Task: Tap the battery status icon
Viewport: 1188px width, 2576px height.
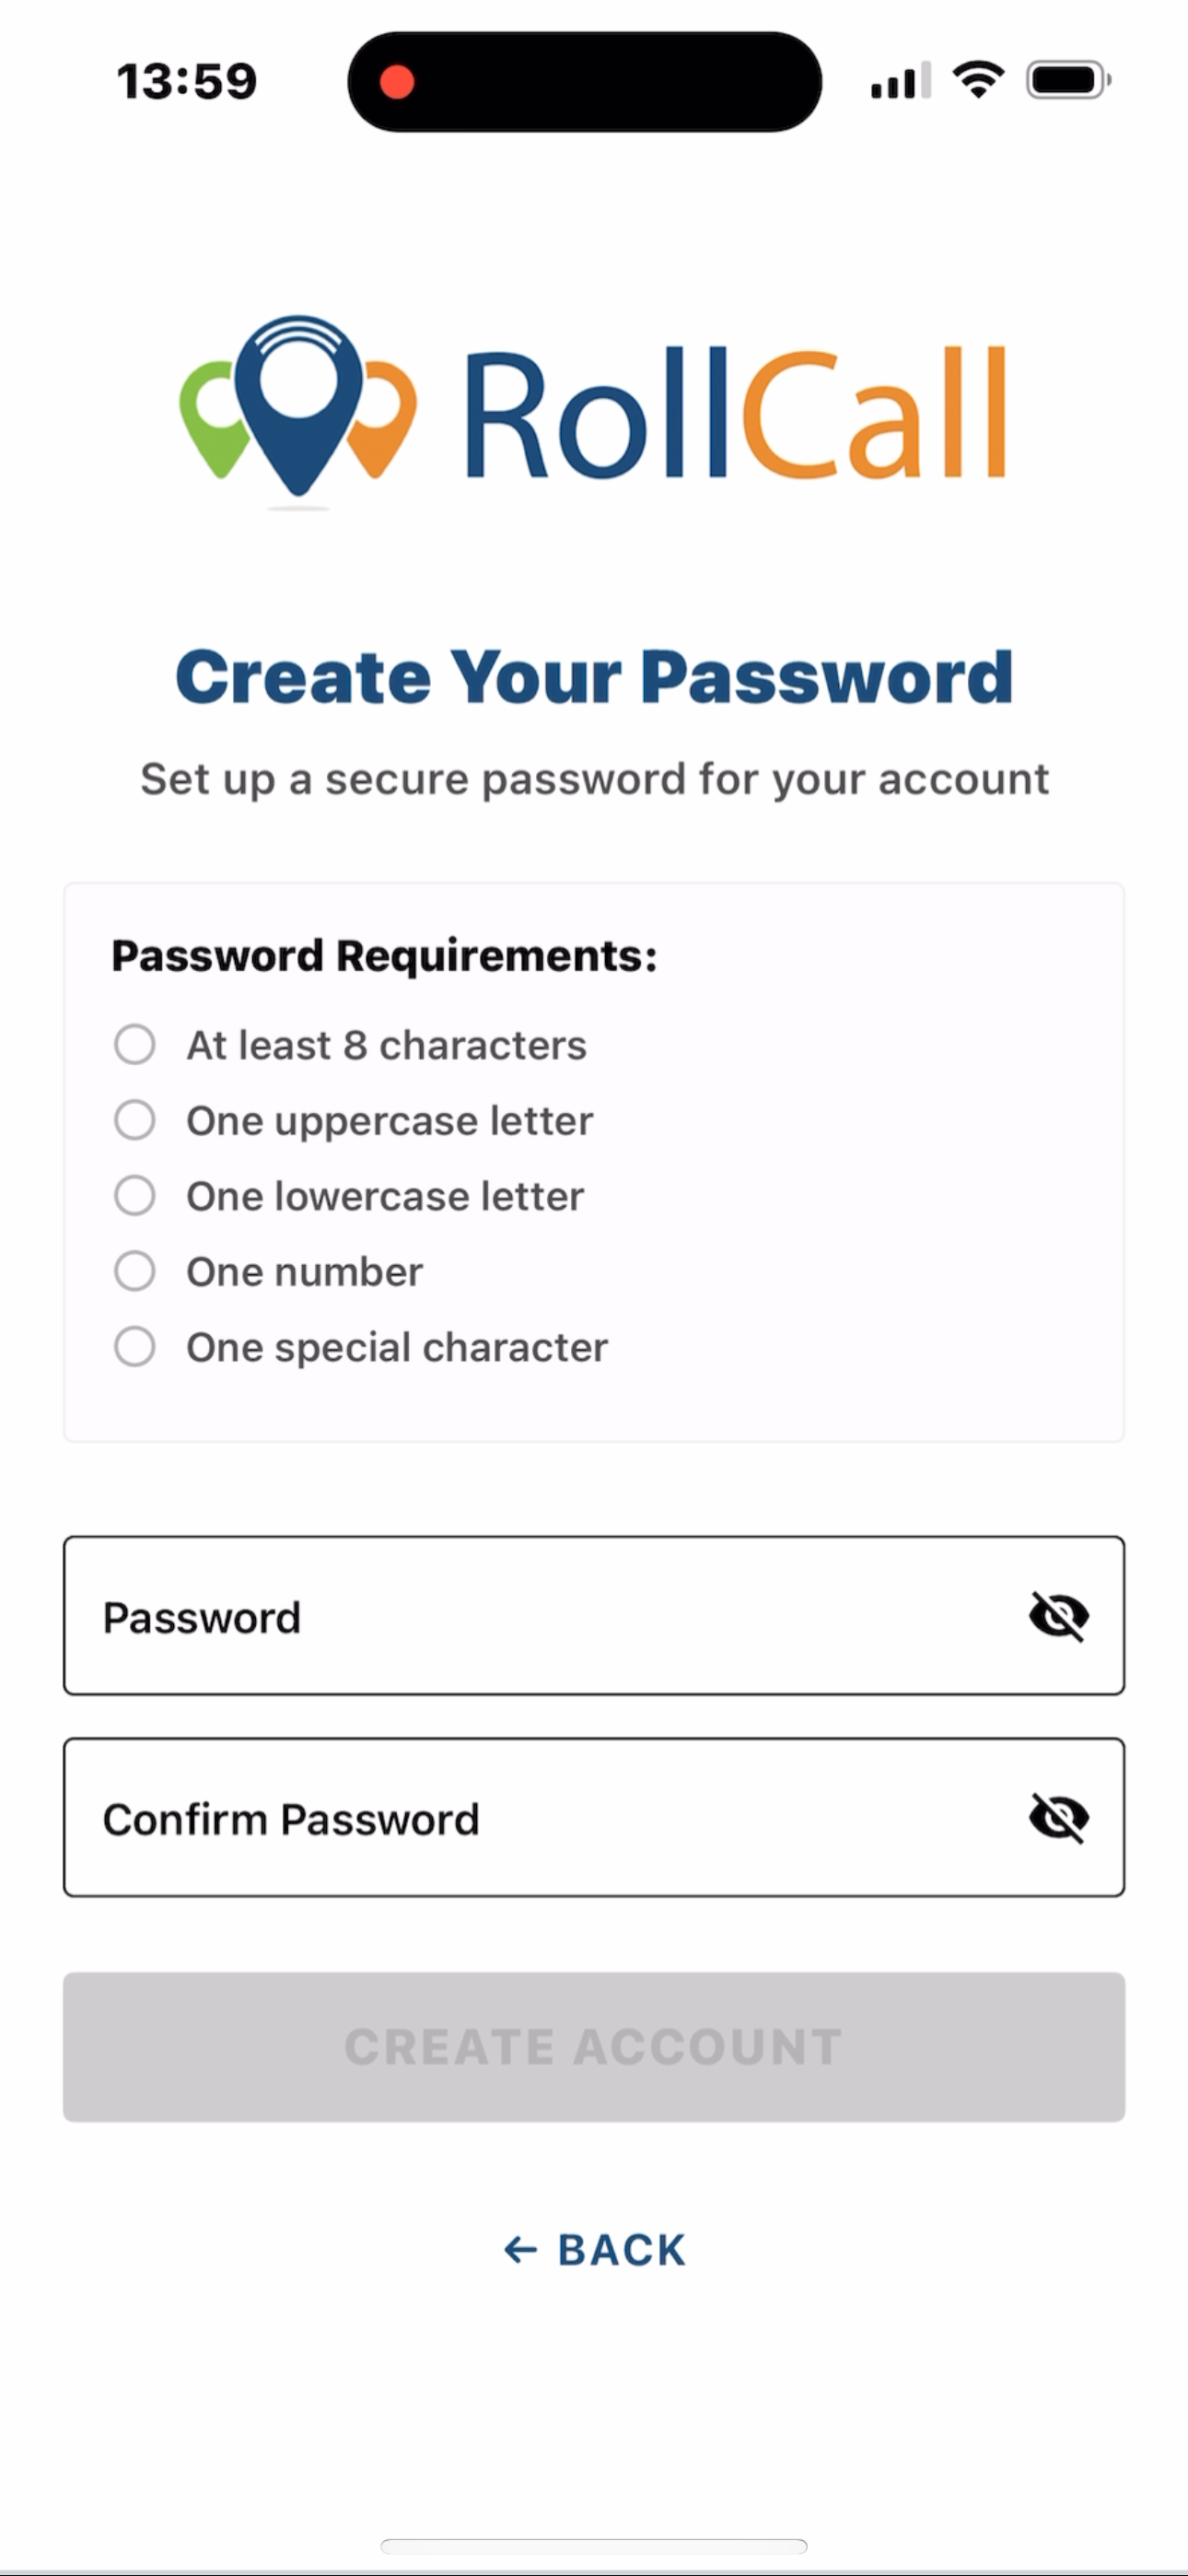Action: 1067,80
